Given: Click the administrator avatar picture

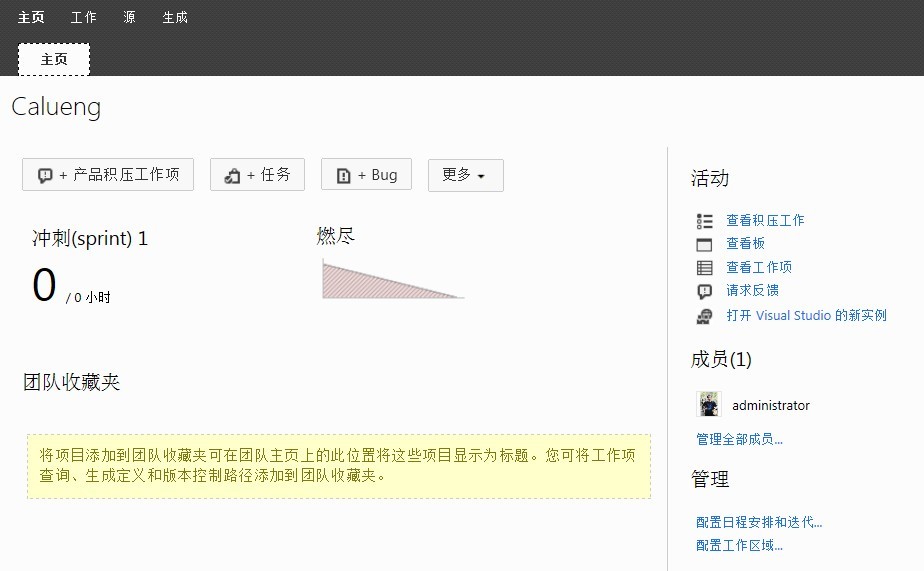Looking at the screenshot, I should pyautogui.click(x=708, y=404).
